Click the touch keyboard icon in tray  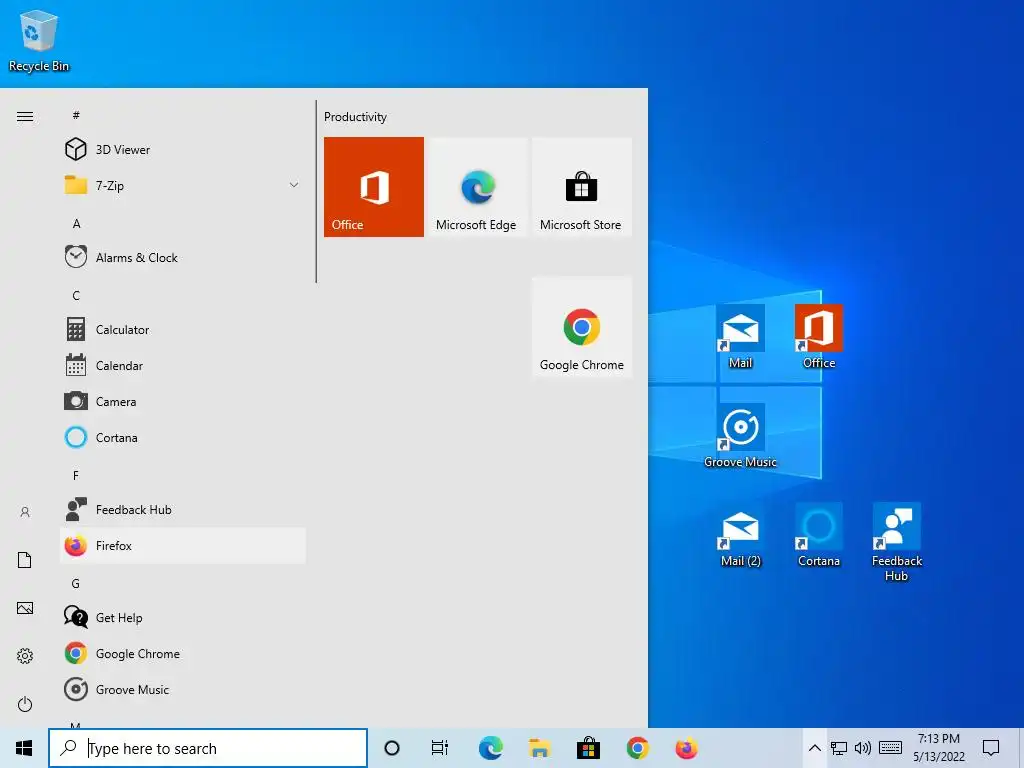(x=890, y=748)
